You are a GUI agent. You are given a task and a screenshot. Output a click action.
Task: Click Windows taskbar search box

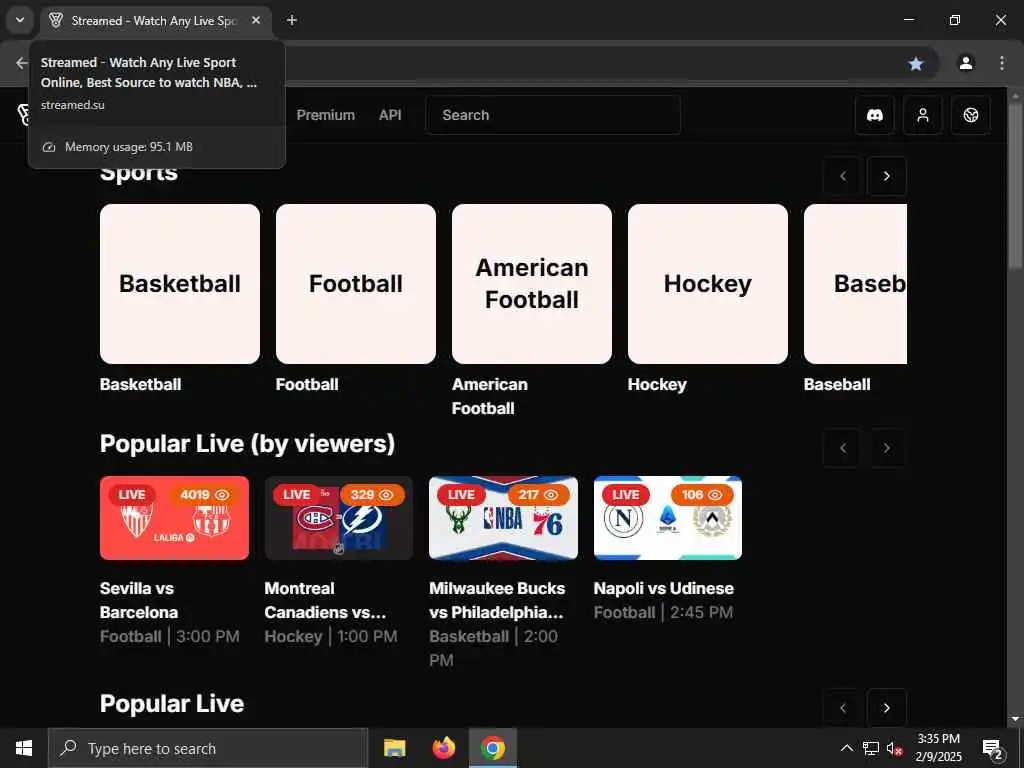pyautogui.click(x=208, y=748)
